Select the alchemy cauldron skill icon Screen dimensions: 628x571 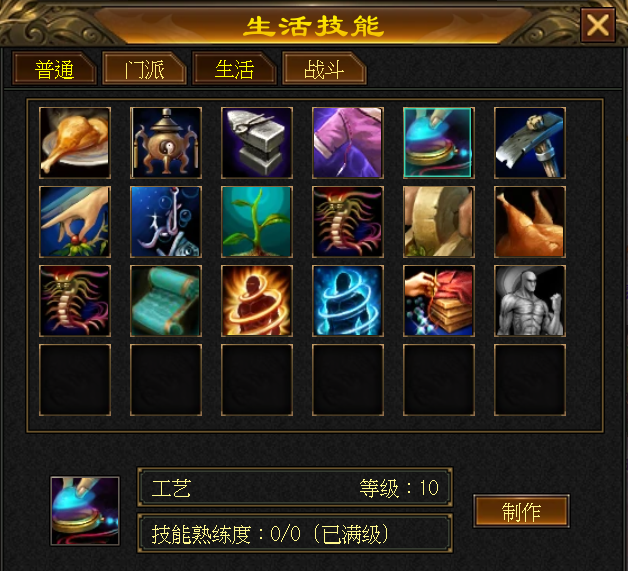coord(166,143)
